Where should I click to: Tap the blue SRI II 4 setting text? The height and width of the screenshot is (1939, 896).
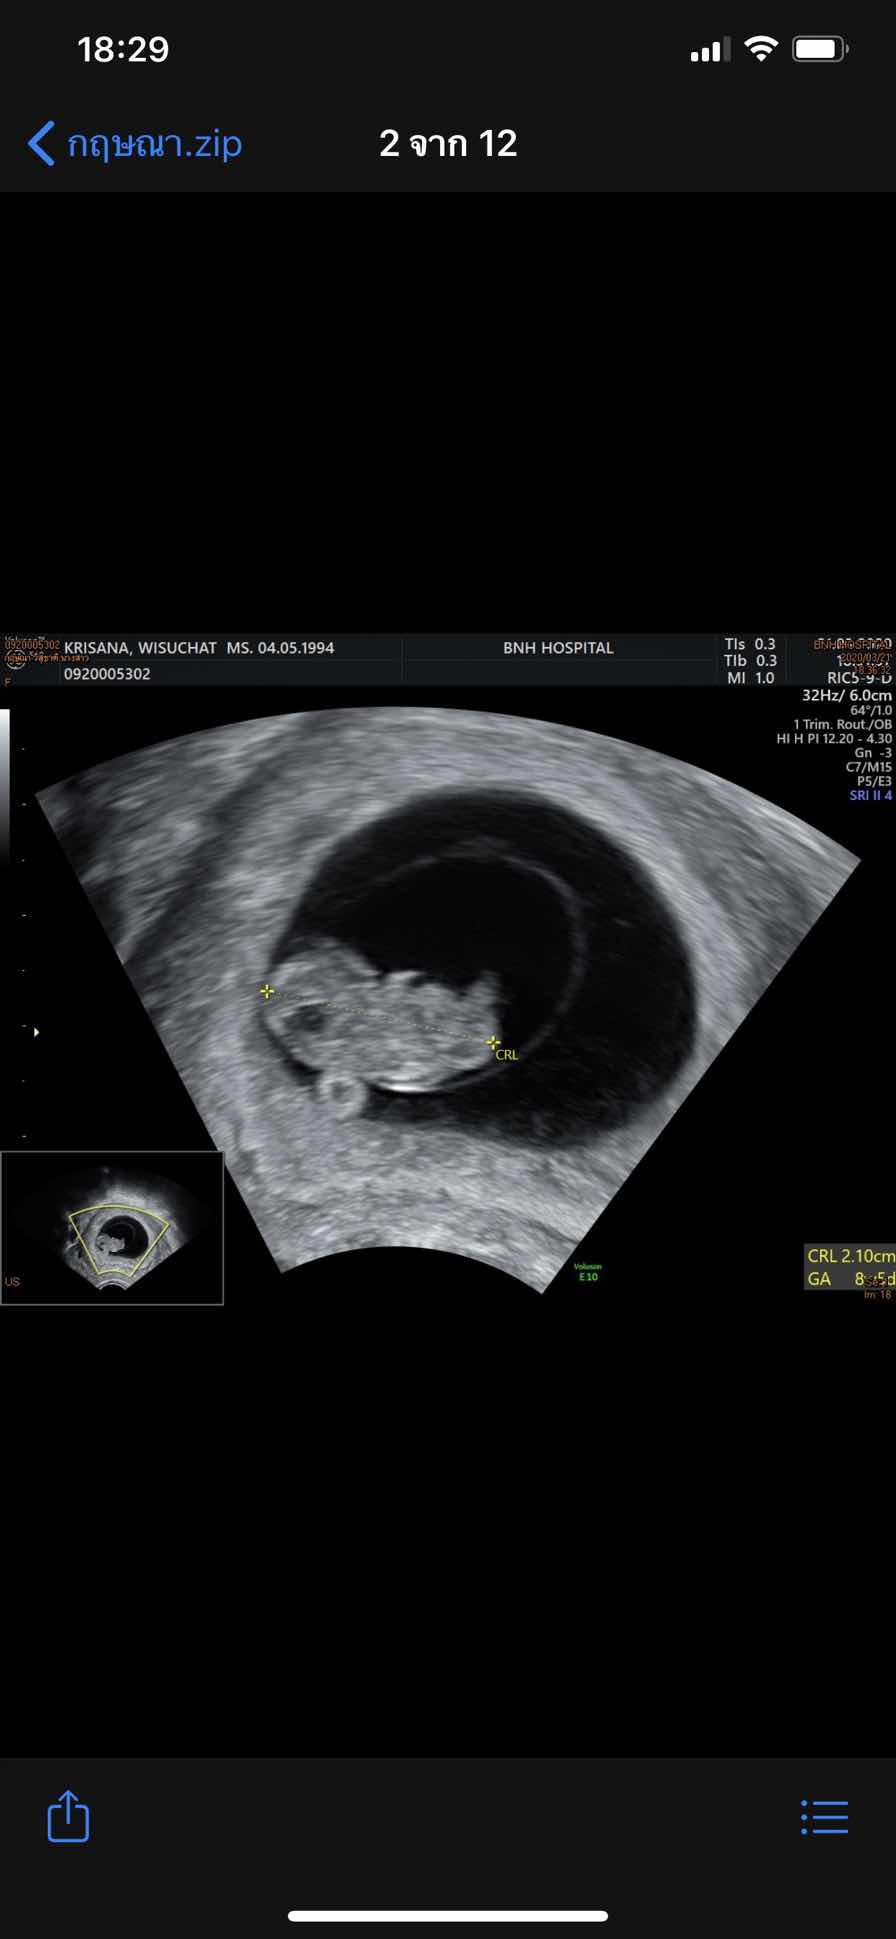click(x=870, y=796)
